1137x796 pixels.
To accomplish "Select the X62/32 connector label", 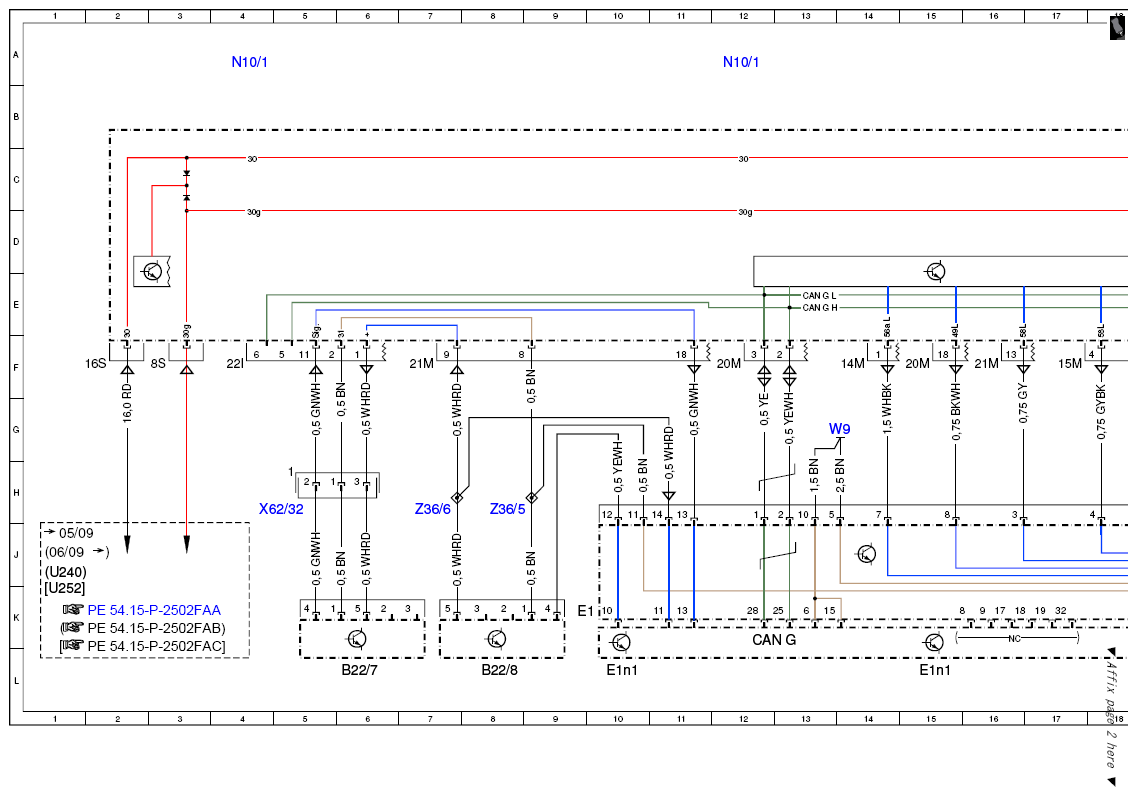I will pos(281,509).
